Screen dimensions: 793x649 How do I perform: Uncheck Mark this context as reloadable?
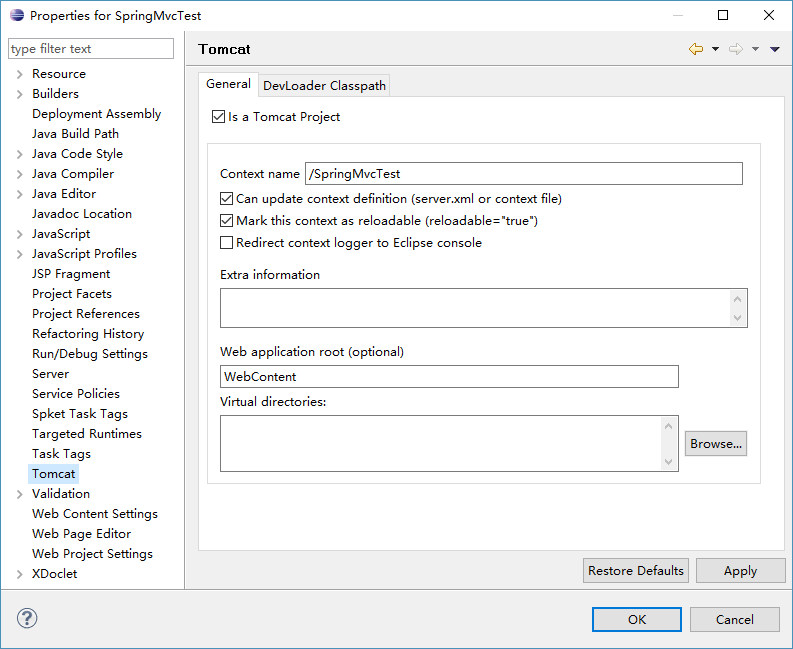[227, 221]
